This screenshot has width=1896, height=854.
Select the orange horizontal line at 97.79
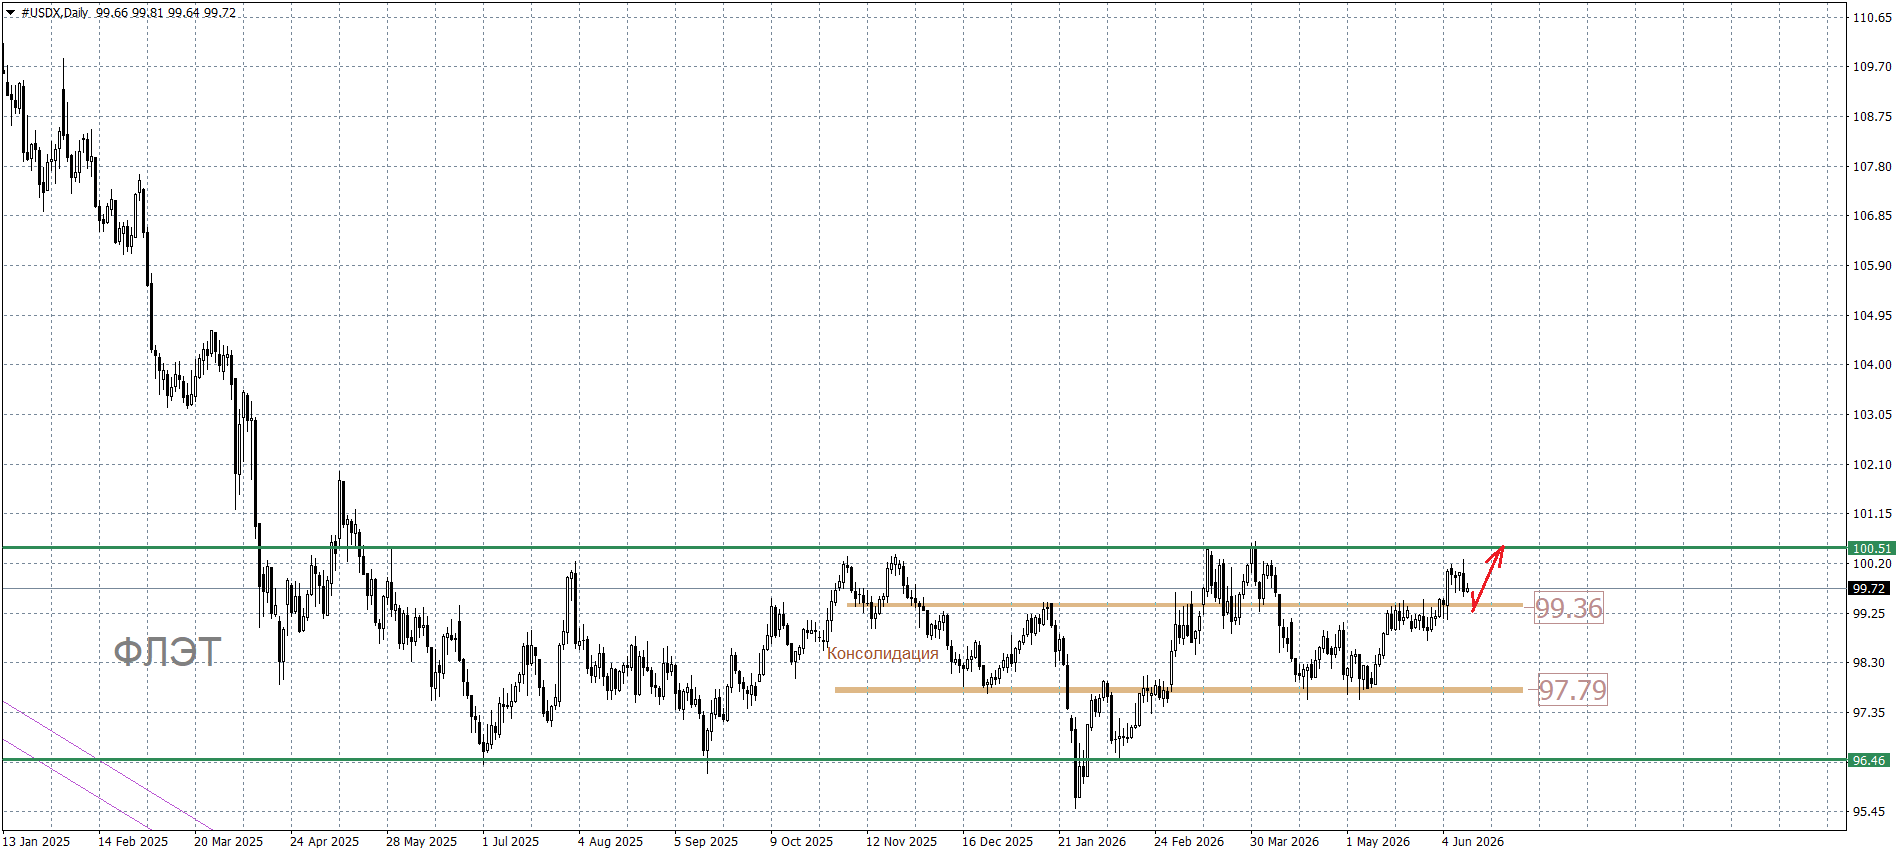[1179, 690]
